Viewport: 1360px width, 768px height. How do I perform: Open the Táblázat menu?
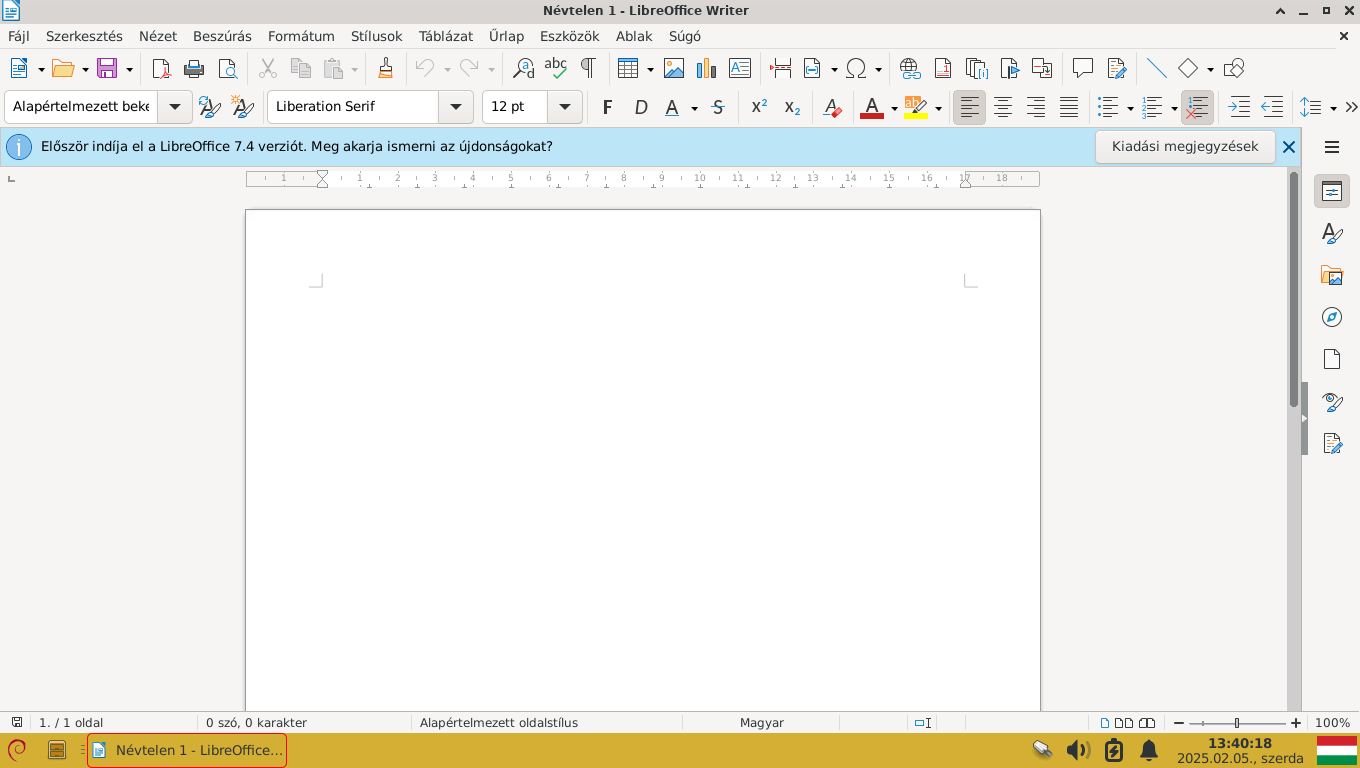click(444, 36)
